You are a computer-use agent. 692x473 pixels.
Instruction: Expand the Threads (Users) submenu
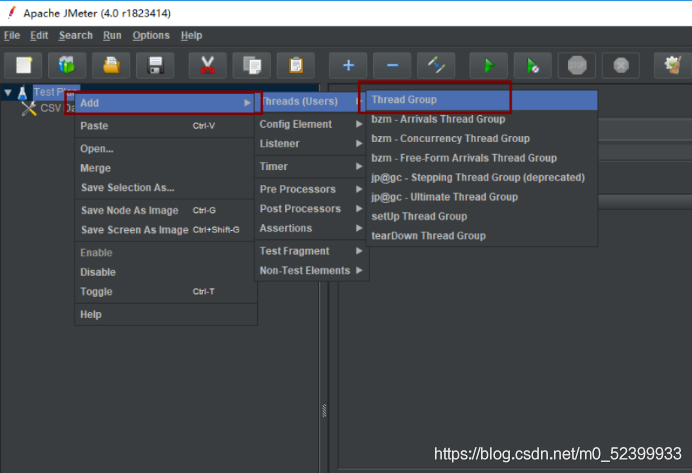tap(311, 101)
